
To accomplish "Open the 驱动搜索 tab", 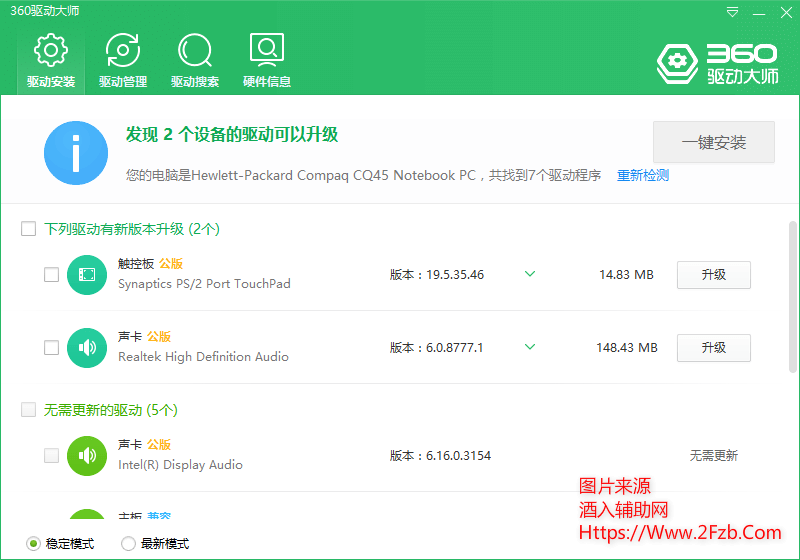I will (195, 61).
